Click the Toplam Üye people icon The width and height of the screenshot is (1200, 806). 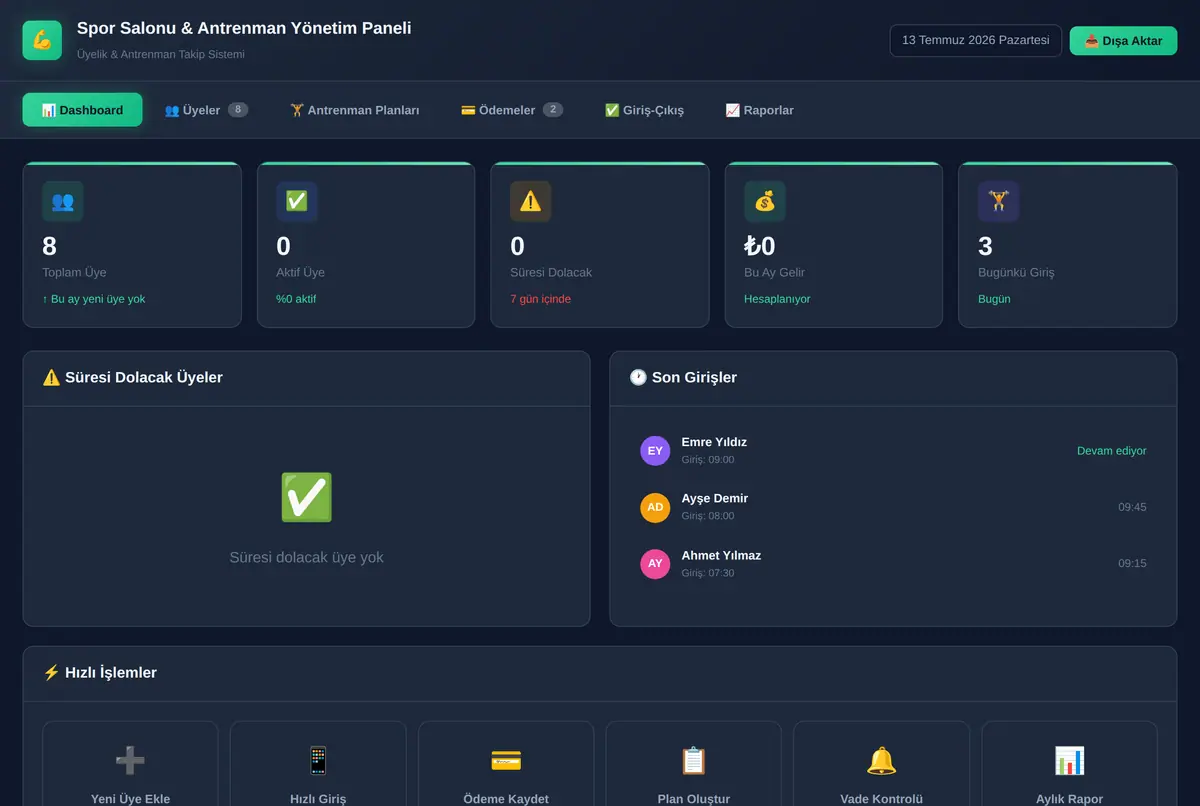[62, 201]
